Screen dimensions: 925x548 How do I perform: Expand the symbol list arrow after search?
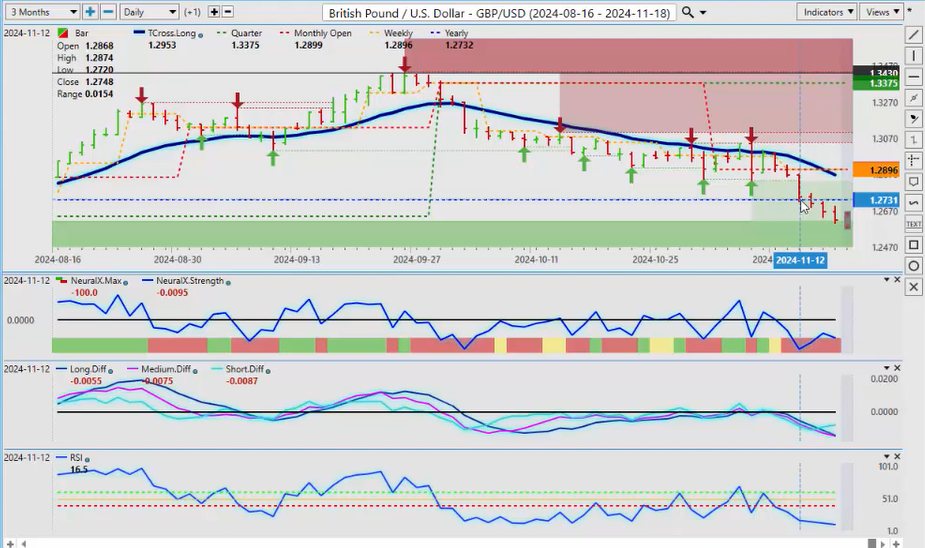point(703,12)
